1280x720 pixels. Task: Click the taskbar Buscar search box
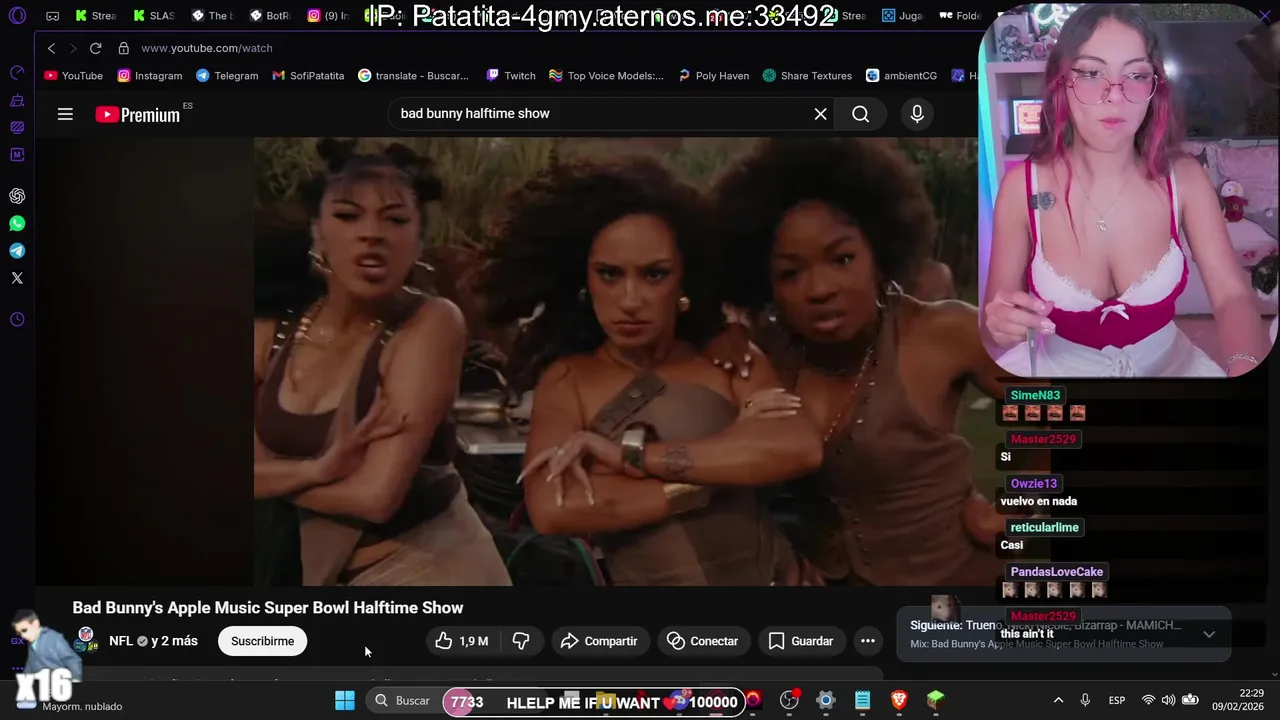coord(403,700)
